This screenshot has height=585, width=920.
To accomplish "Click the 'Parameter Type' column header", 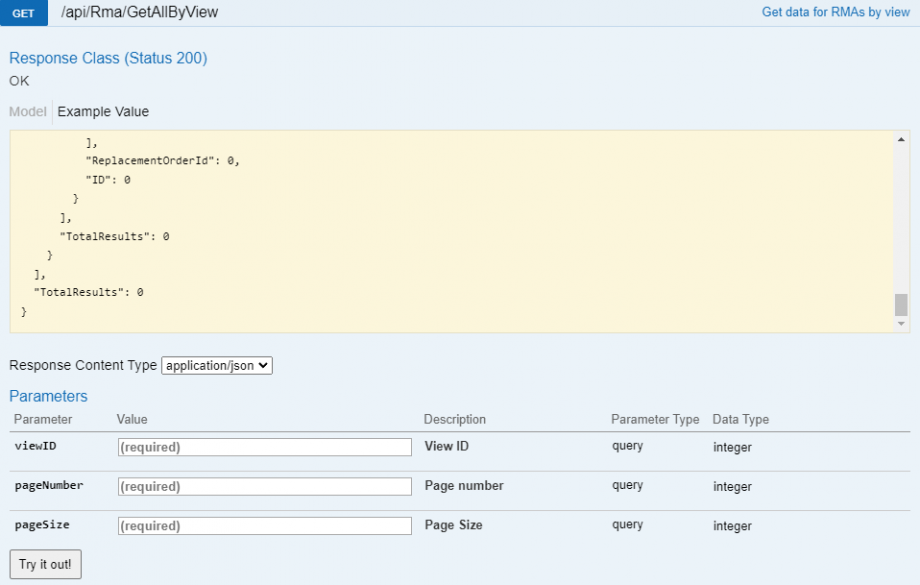I will coord(655,419).
